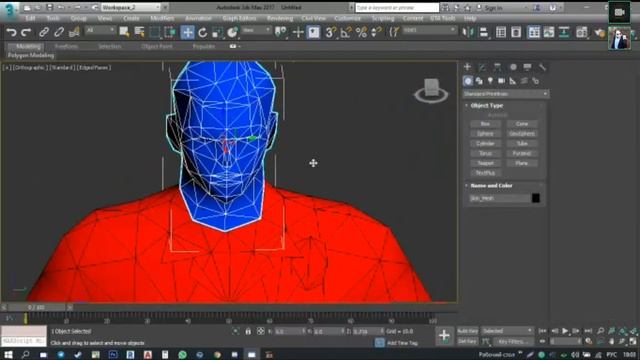Select the Select and Link tool
640x360 pixels.
coord(44,32)
